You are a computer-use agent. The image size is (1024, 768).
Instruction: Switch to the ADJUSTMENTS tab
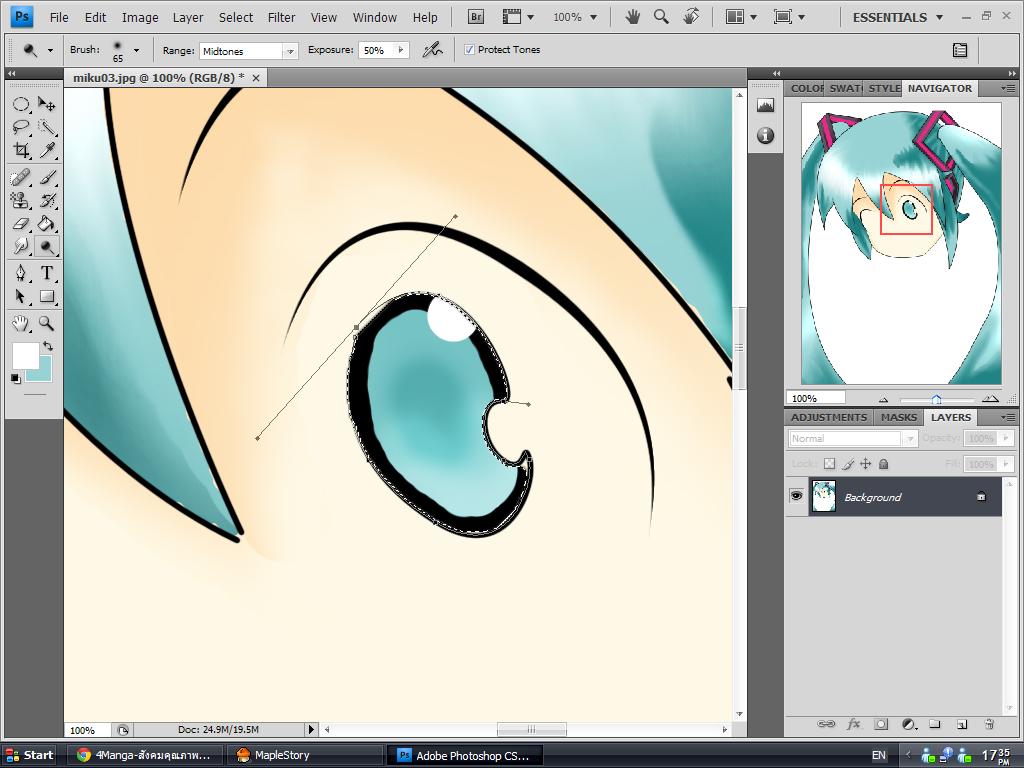click(829, 417)
